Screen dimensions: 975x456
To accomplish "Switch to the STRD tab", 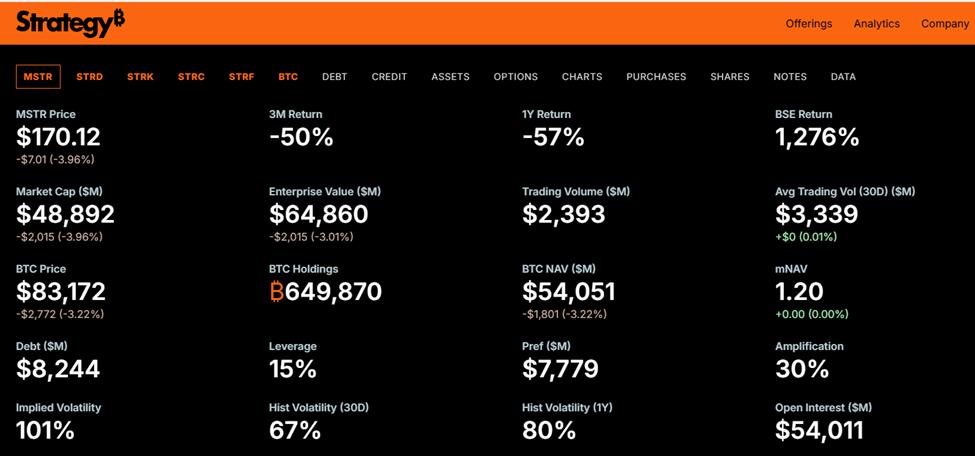I will (x=89, y=77).
